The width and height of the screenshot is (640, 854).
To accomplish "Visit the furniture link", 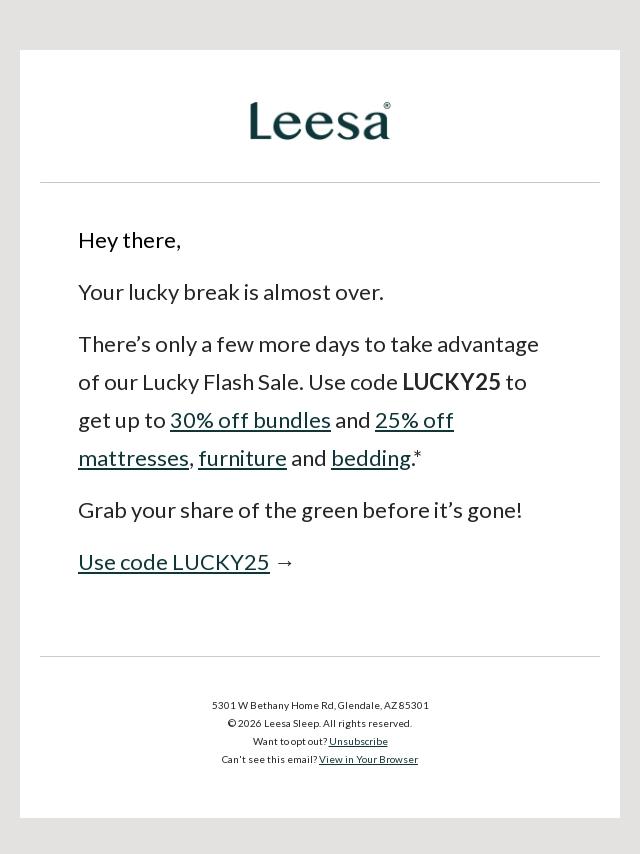I will tap(242, 459).
